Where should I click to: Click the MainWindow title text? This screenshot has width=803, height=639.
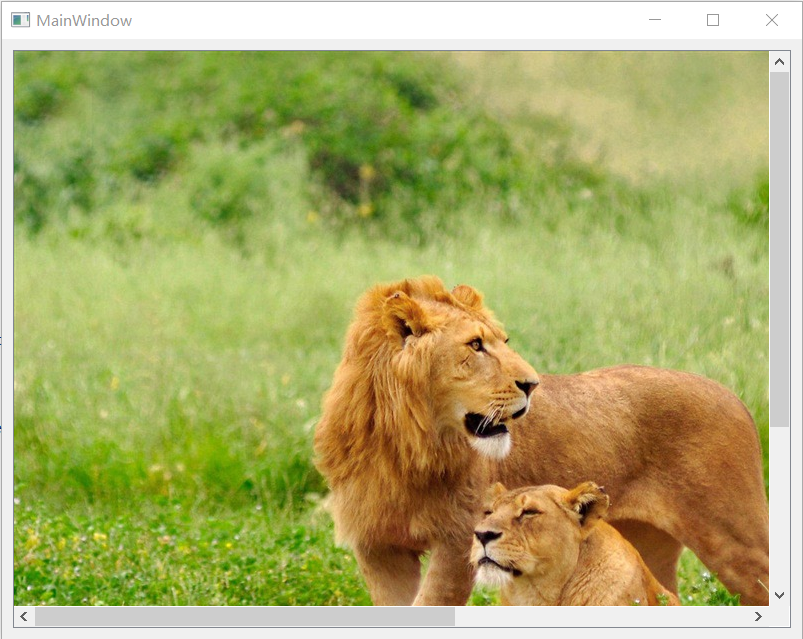85,19
